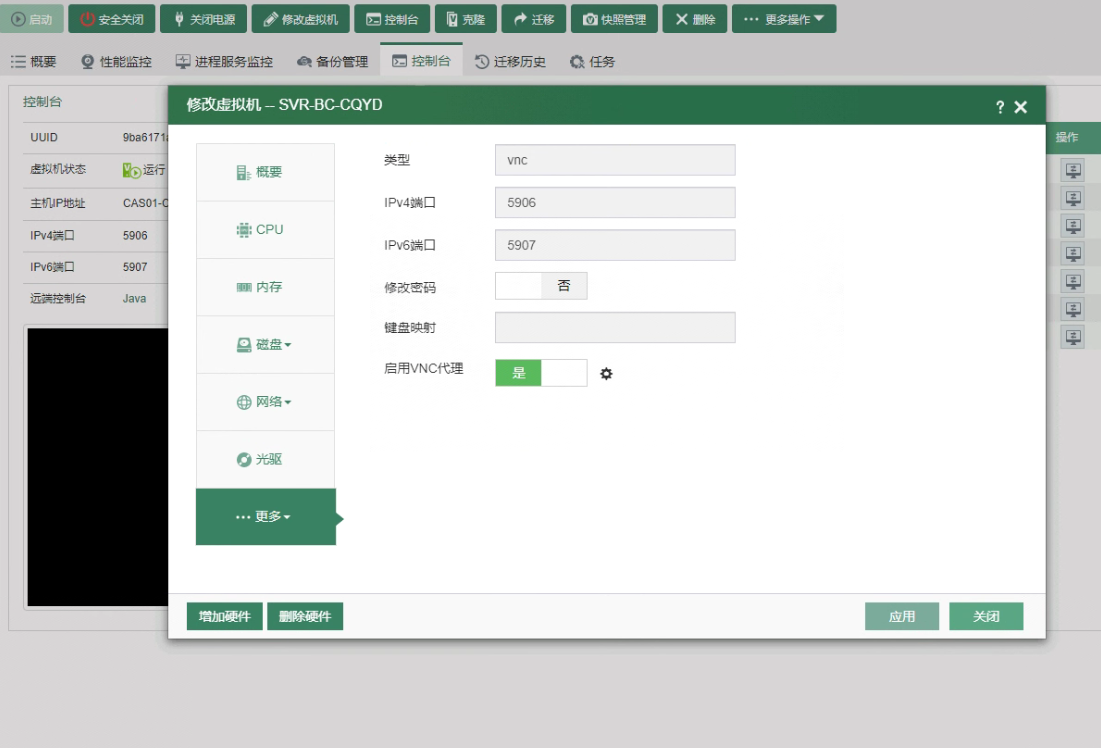Expand the 磁盘 disk dropdown
Screen dimensions: 1101x748
265,345
